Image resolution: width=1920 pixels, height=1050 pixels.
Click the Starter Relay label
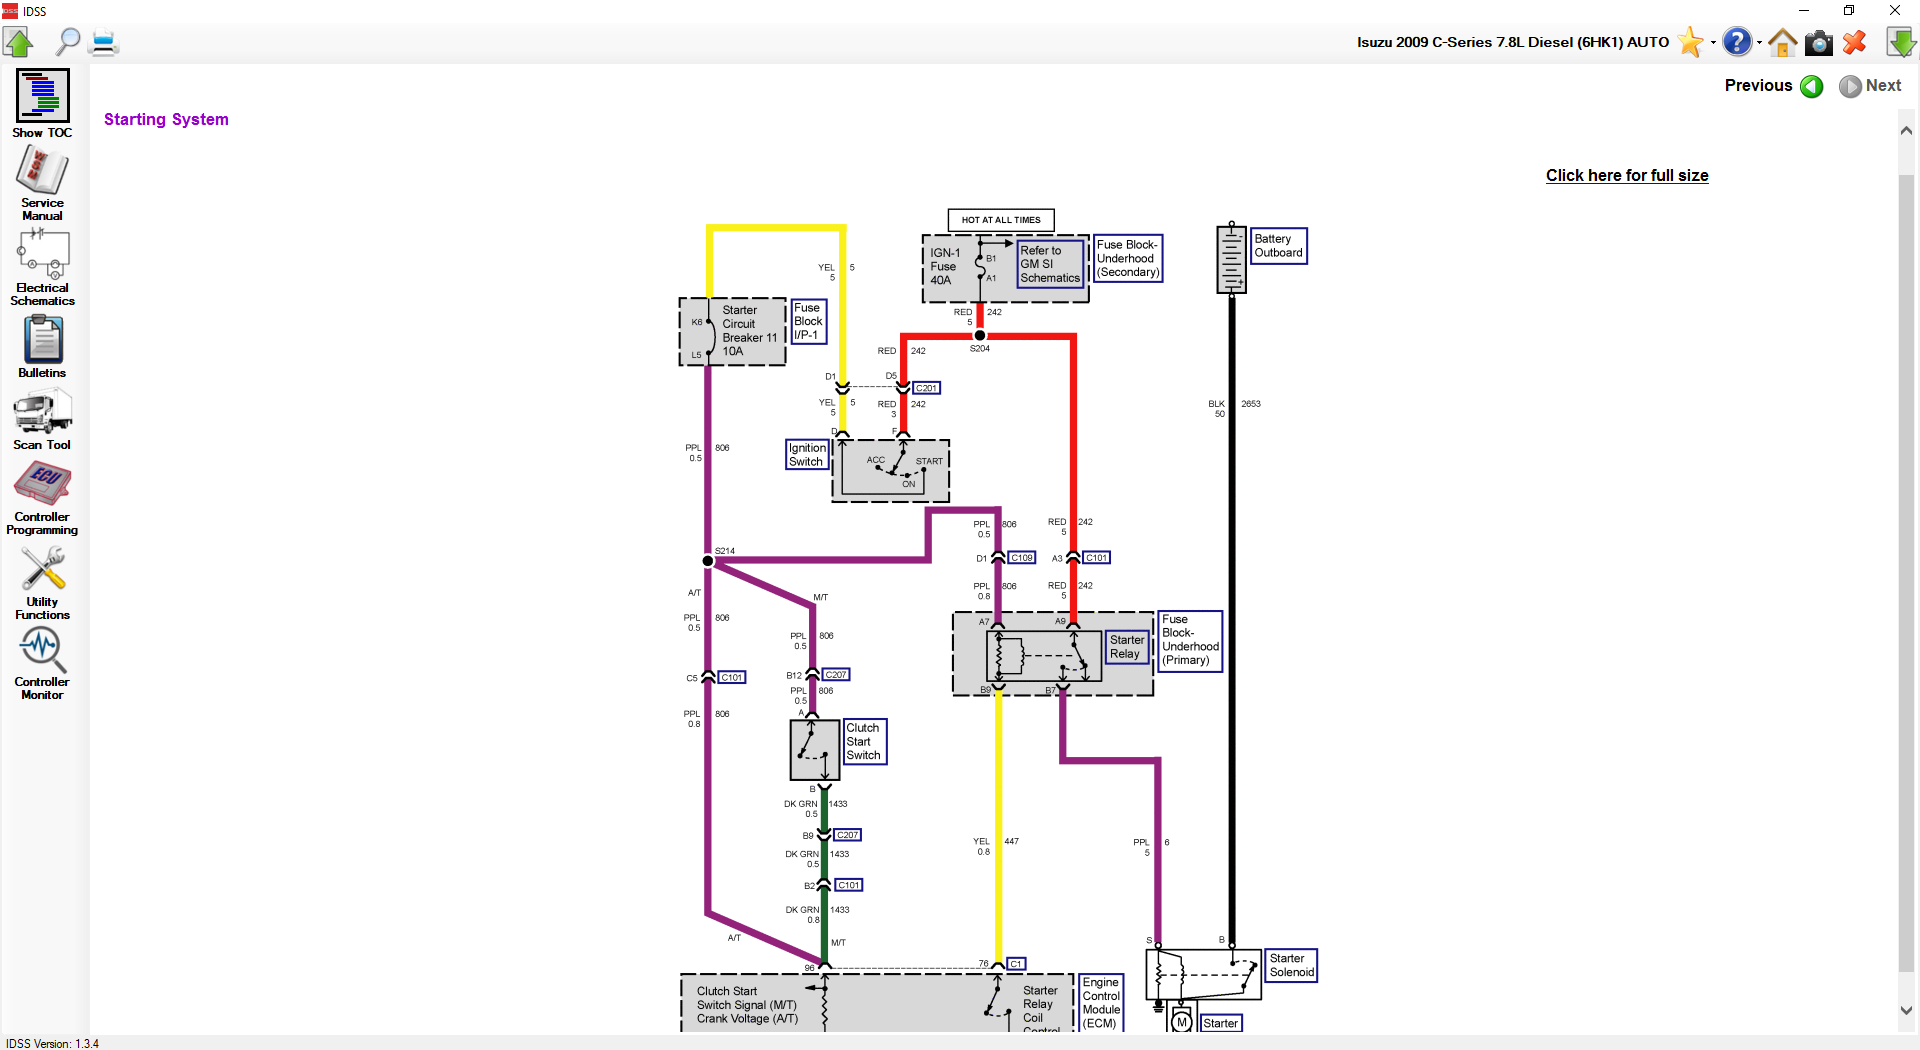[1127, 647]
